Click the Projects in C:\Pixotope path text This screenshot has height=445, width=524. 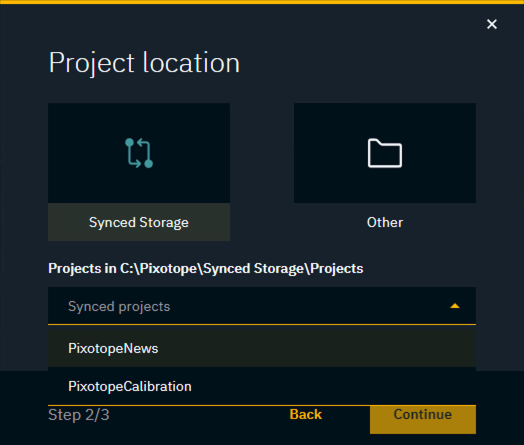pyautogui.click(x=206, y=269)
